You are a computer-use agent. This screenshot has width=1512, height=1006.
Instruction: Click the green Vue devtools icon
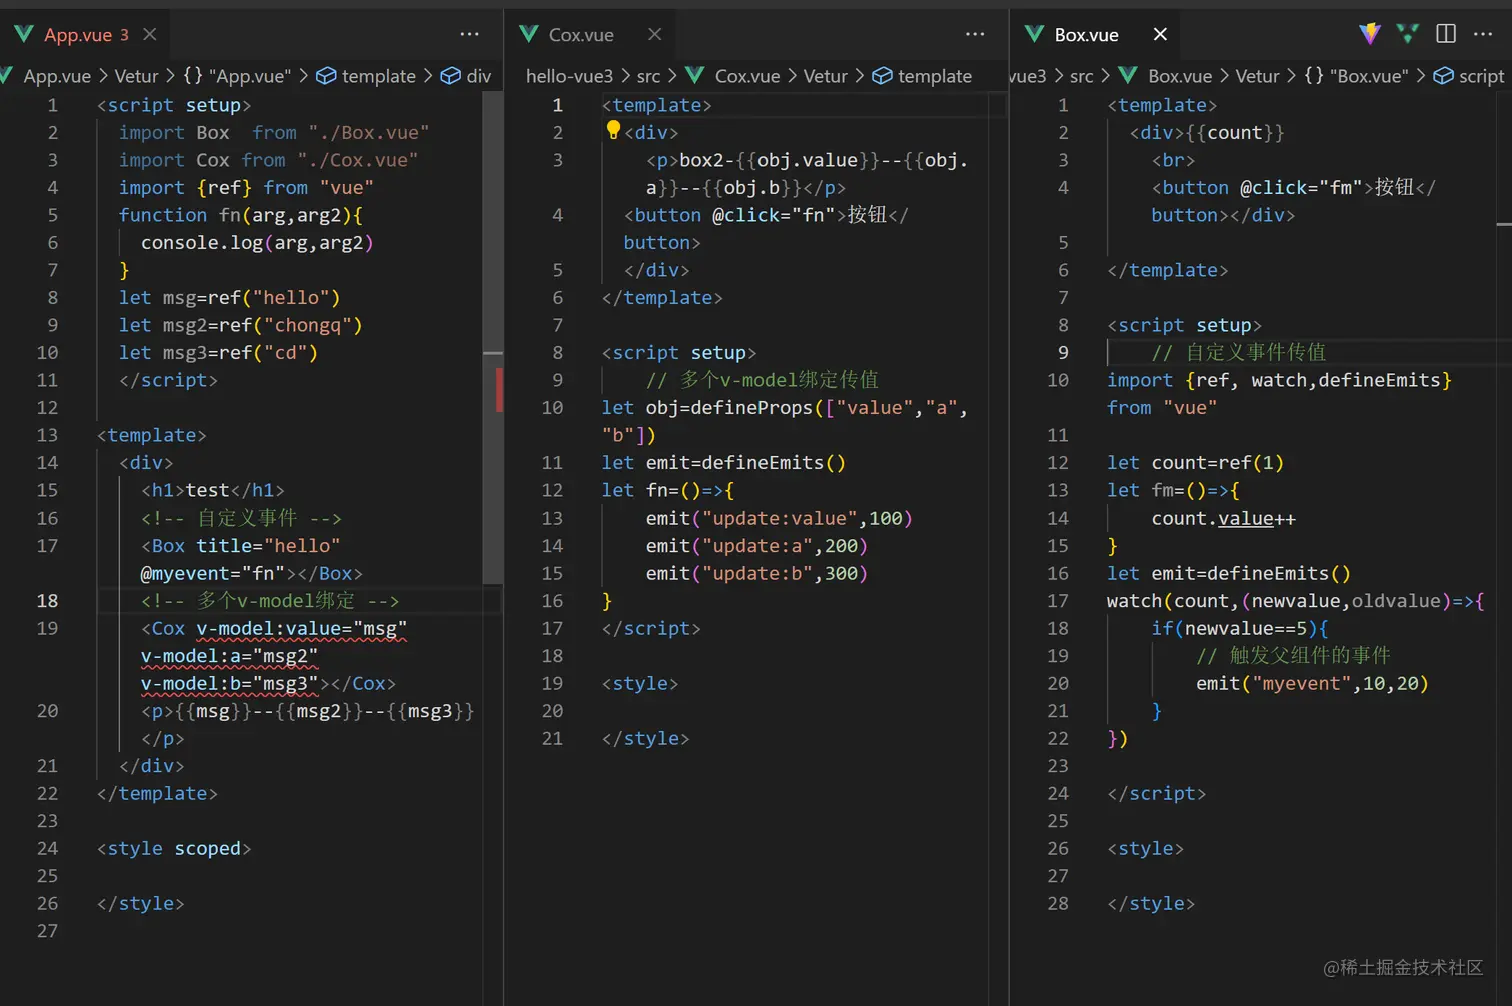point(1408,34)
